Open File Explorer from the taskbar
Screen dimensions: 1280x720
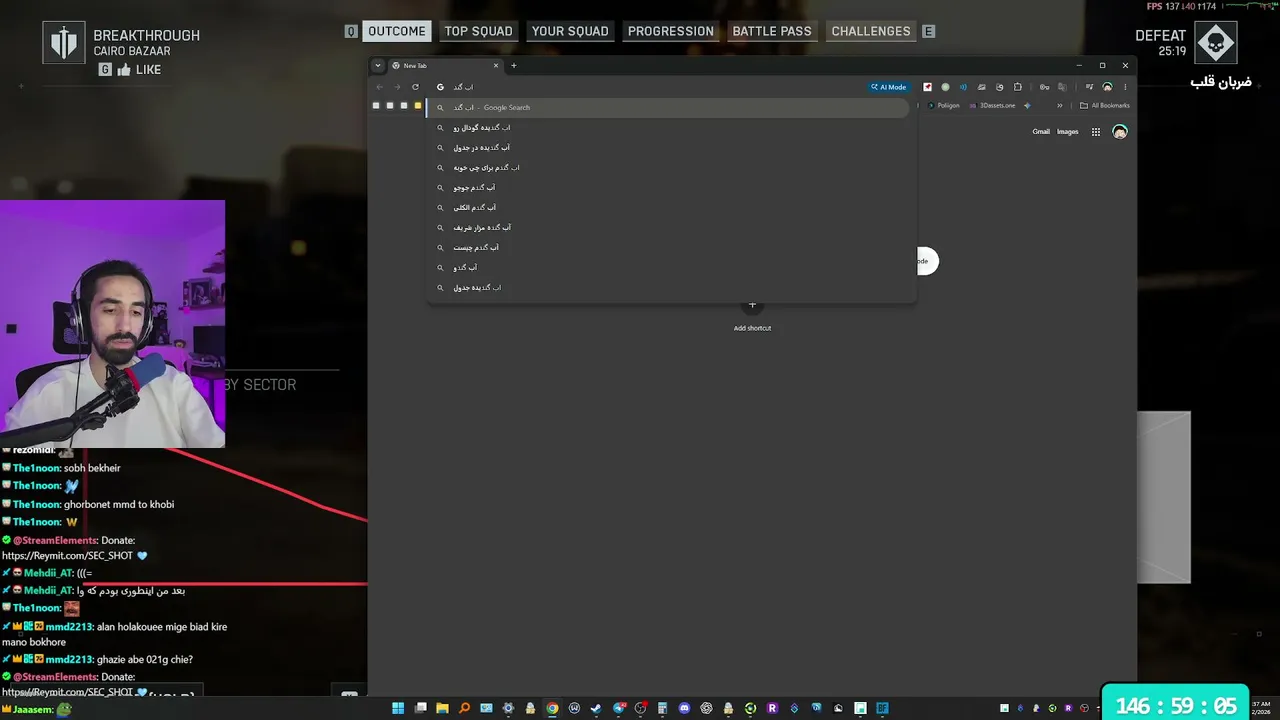click(442, 709)
